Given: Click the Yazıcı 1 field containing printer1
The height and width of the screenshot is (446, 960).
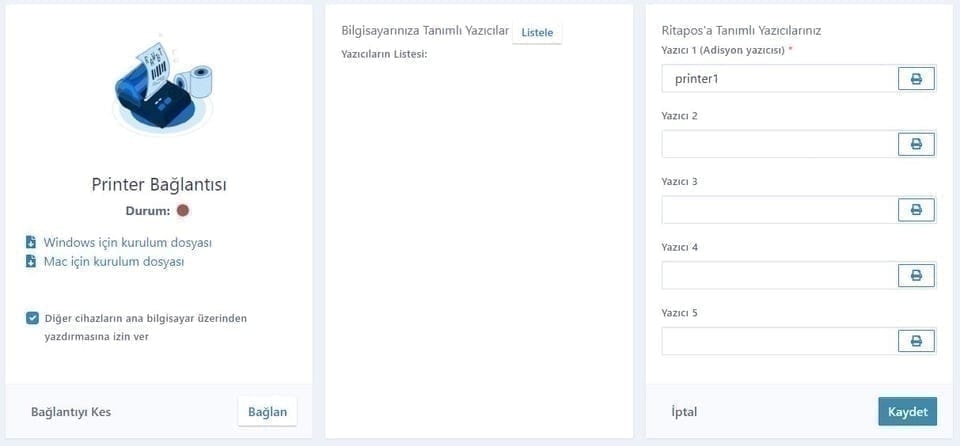Looking at the screenshot, I should (779, 79).
